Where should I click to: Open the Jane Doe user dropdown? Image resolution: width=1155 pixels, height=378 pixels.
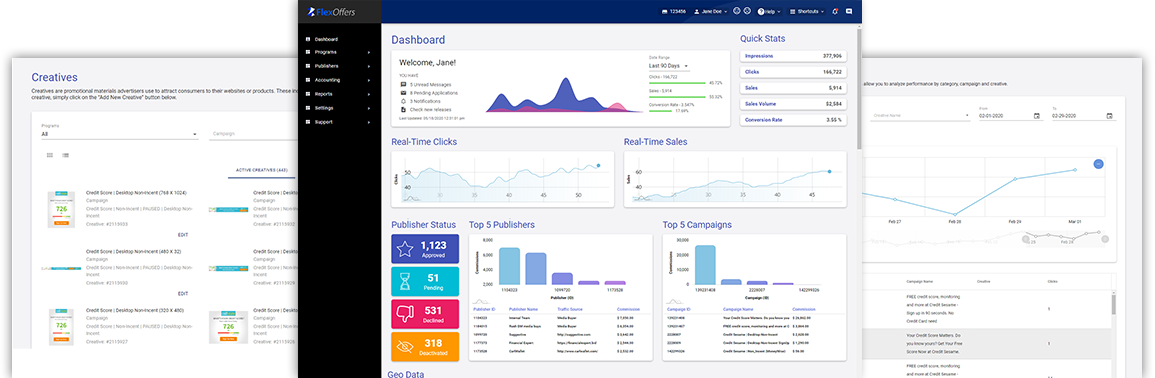pos(711,12)
